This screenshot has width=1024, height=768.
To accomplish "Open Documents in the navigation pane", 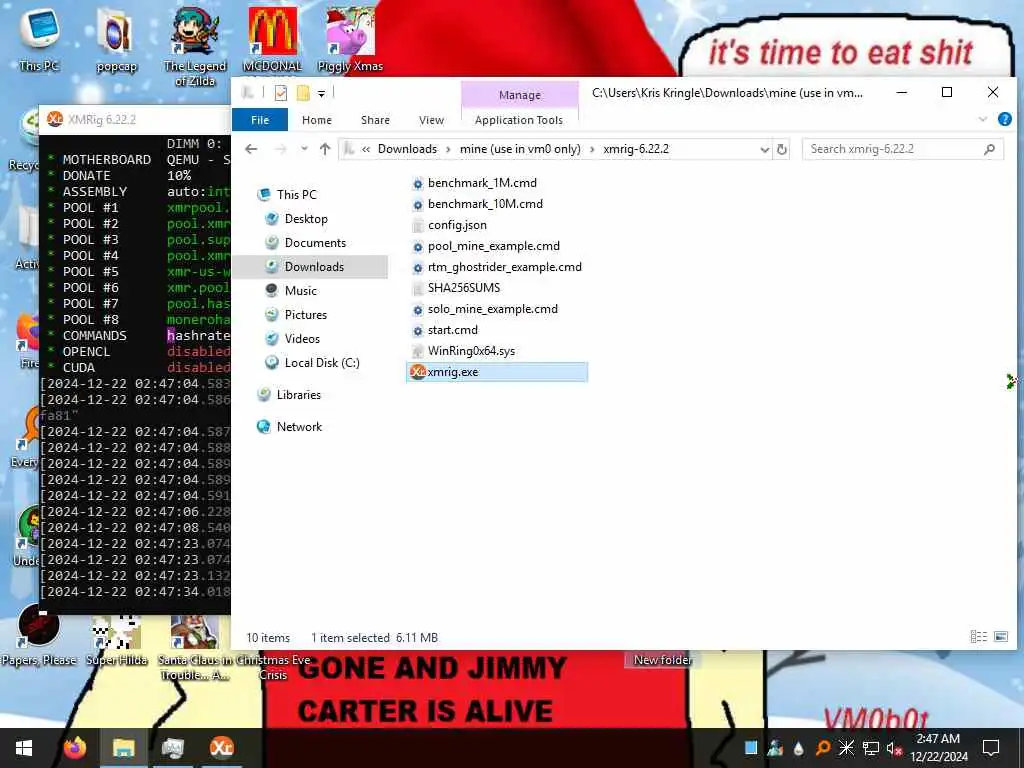I will click(x=306, y=243).
